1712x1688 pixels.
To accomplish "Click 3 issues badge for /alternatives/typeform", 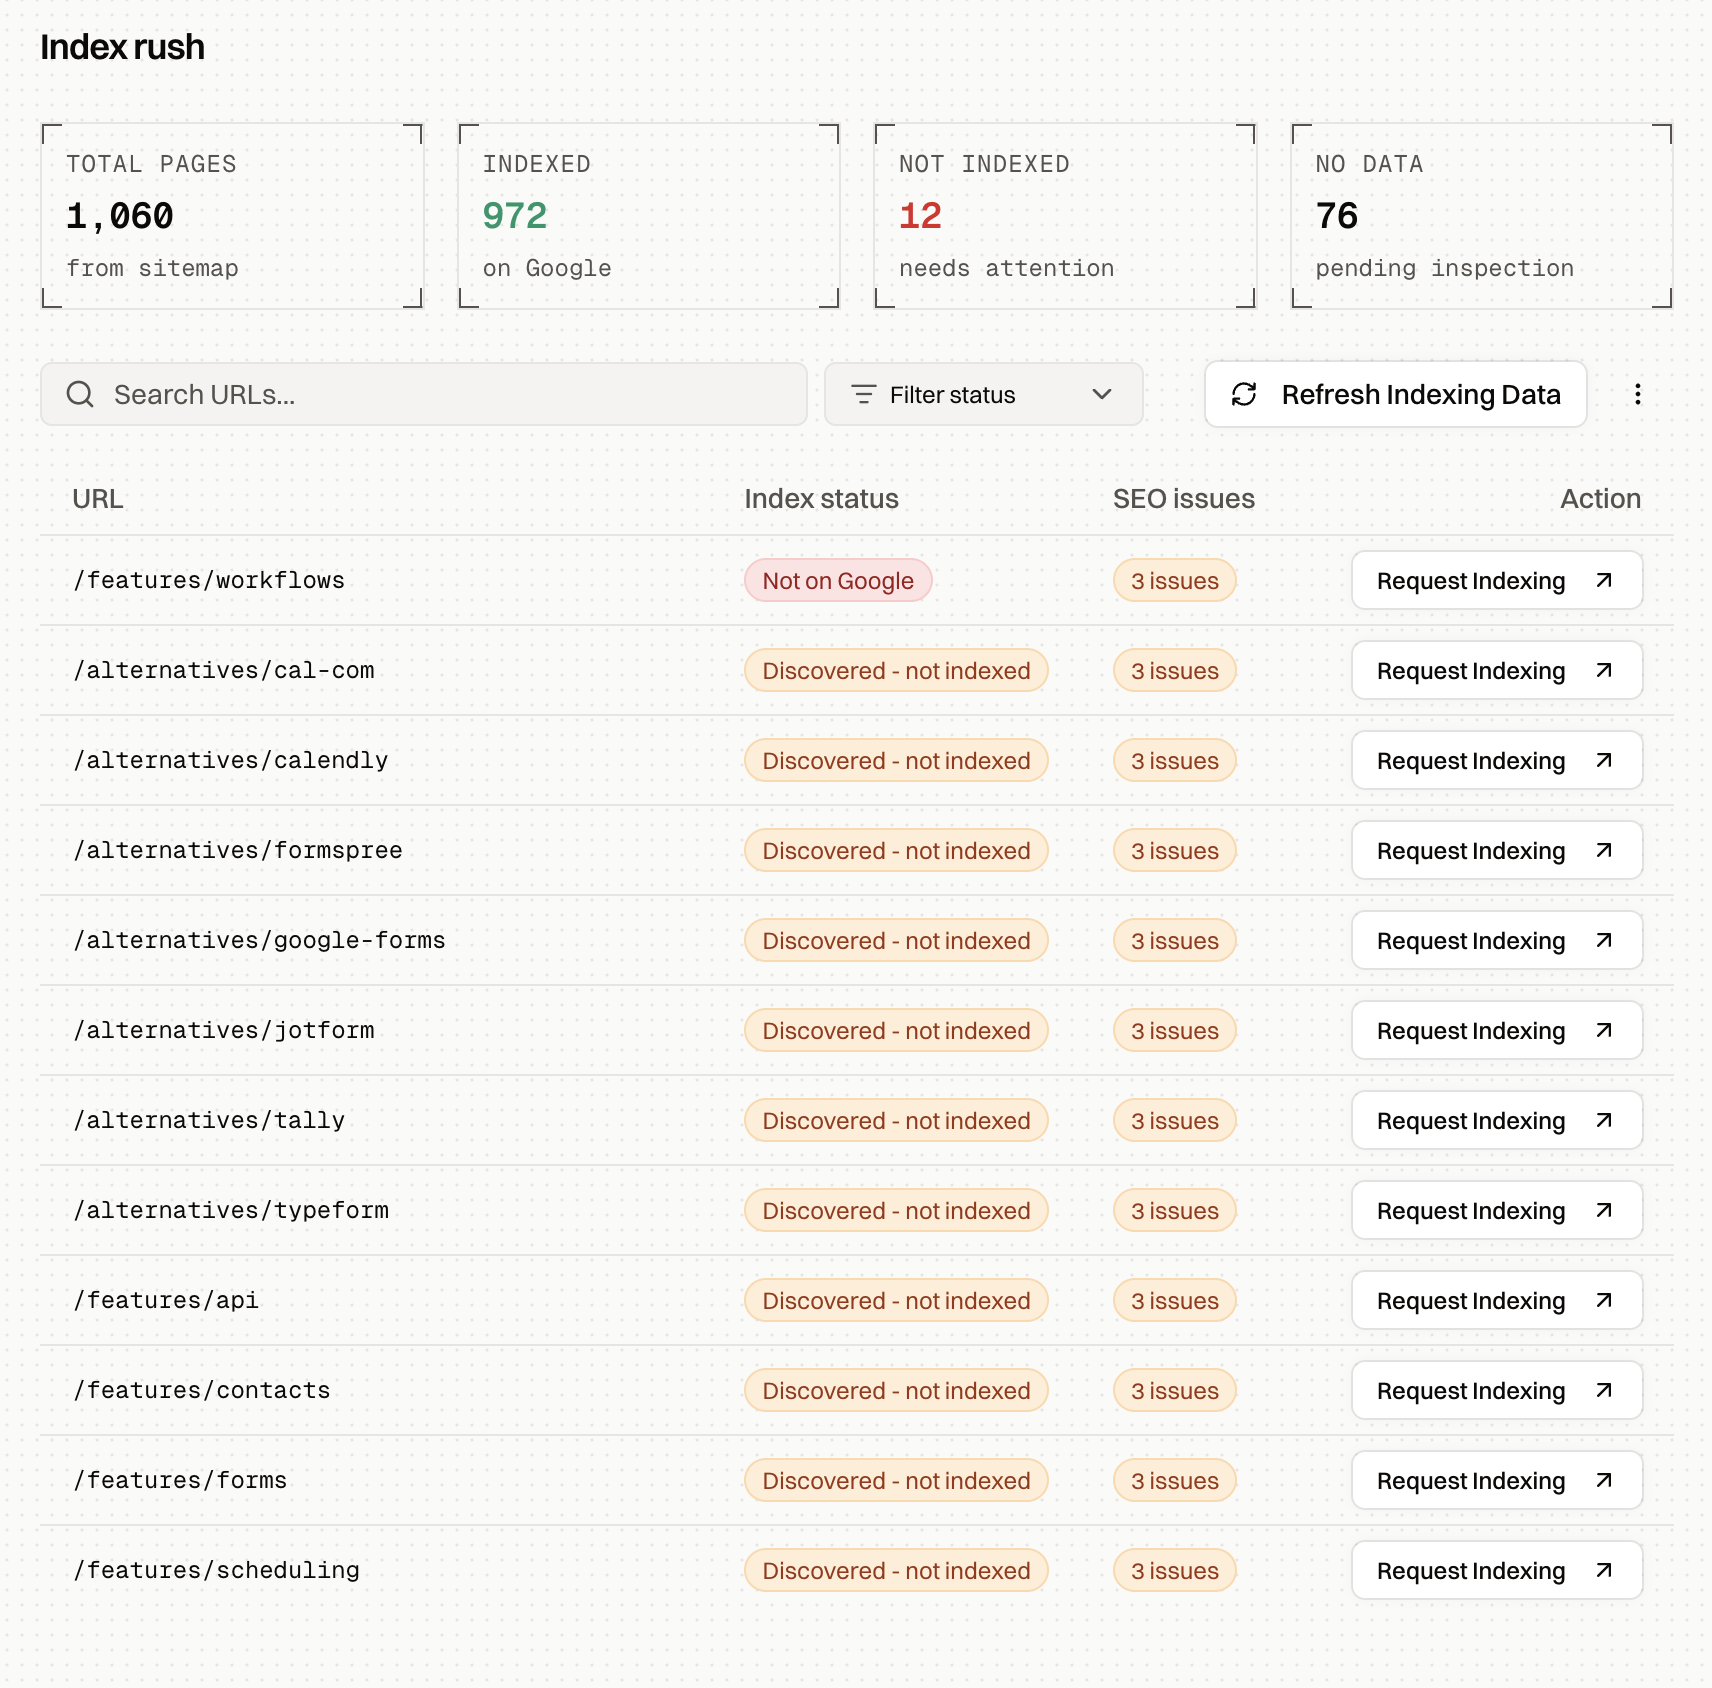I will [x=1175, y=1210].
